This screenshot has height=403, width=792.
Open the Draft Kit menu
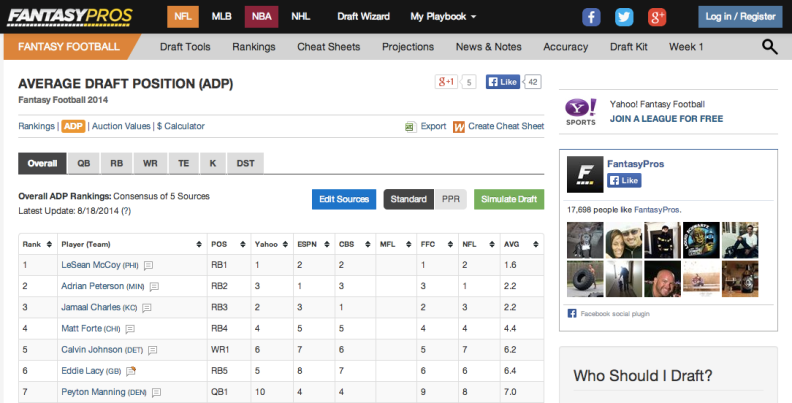coord(629,47)
